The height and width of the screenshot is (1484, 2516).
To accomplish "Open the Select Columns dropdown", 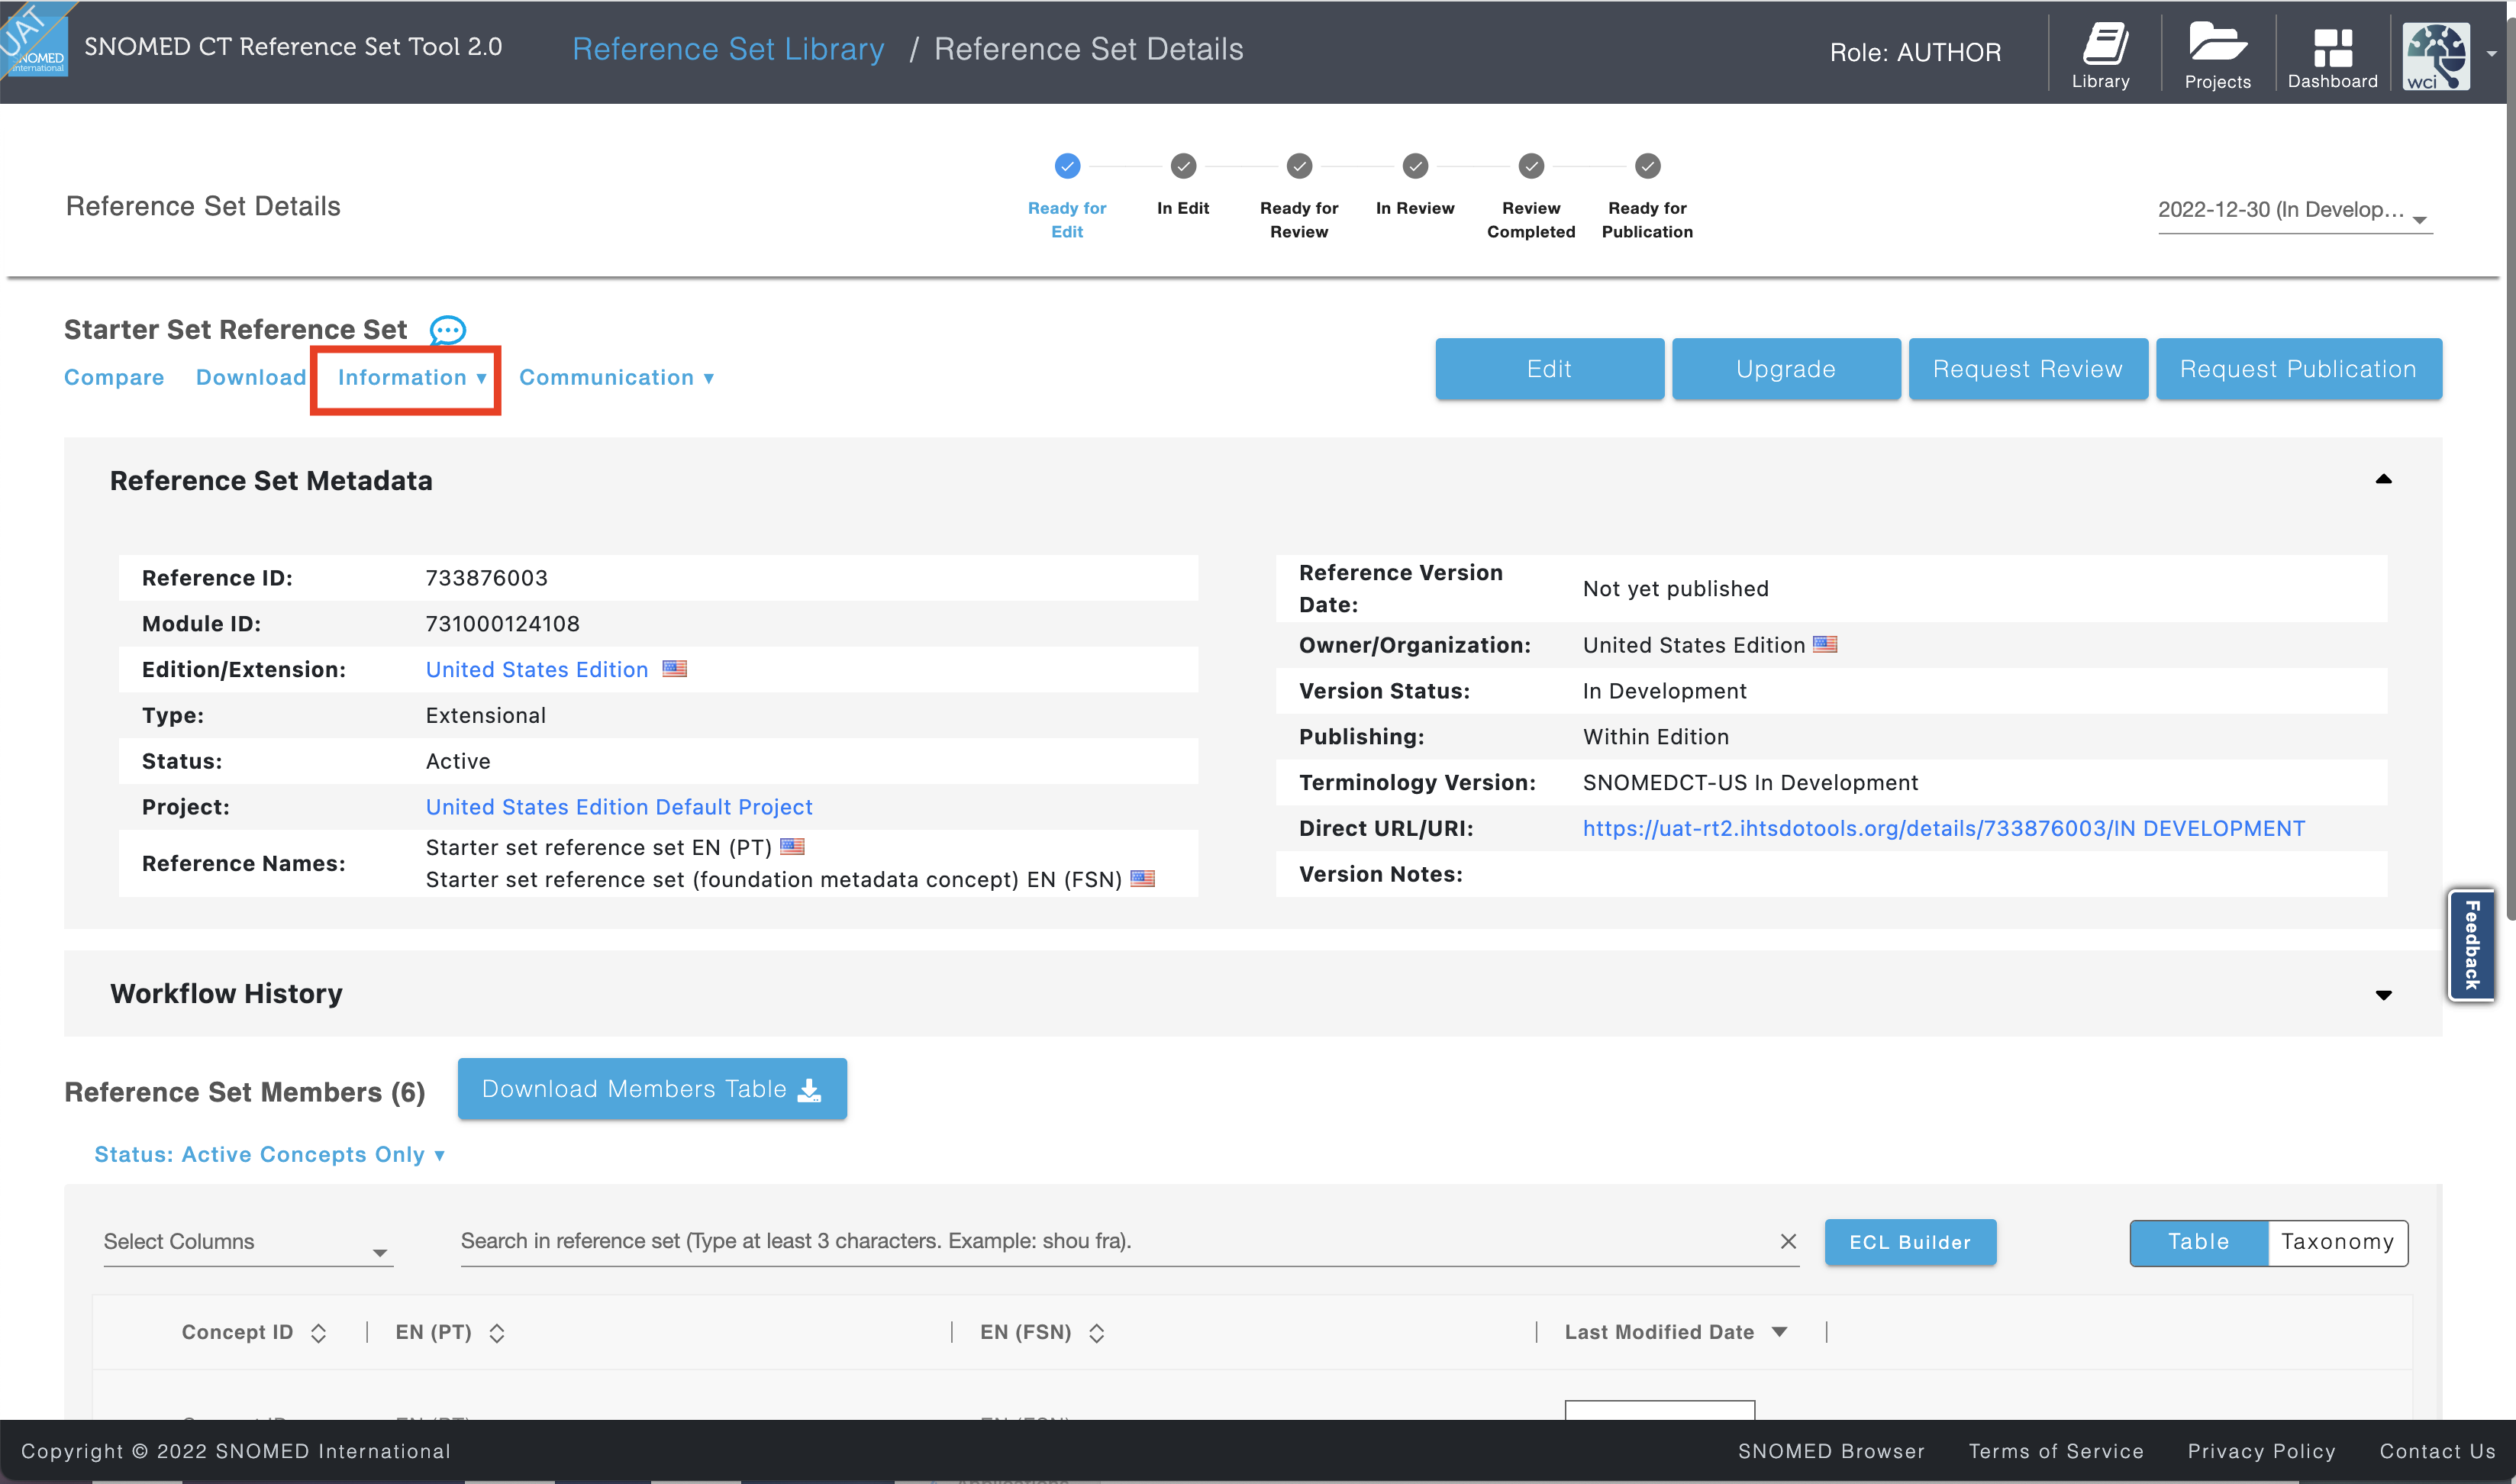I will click(x=248, y=1242).
